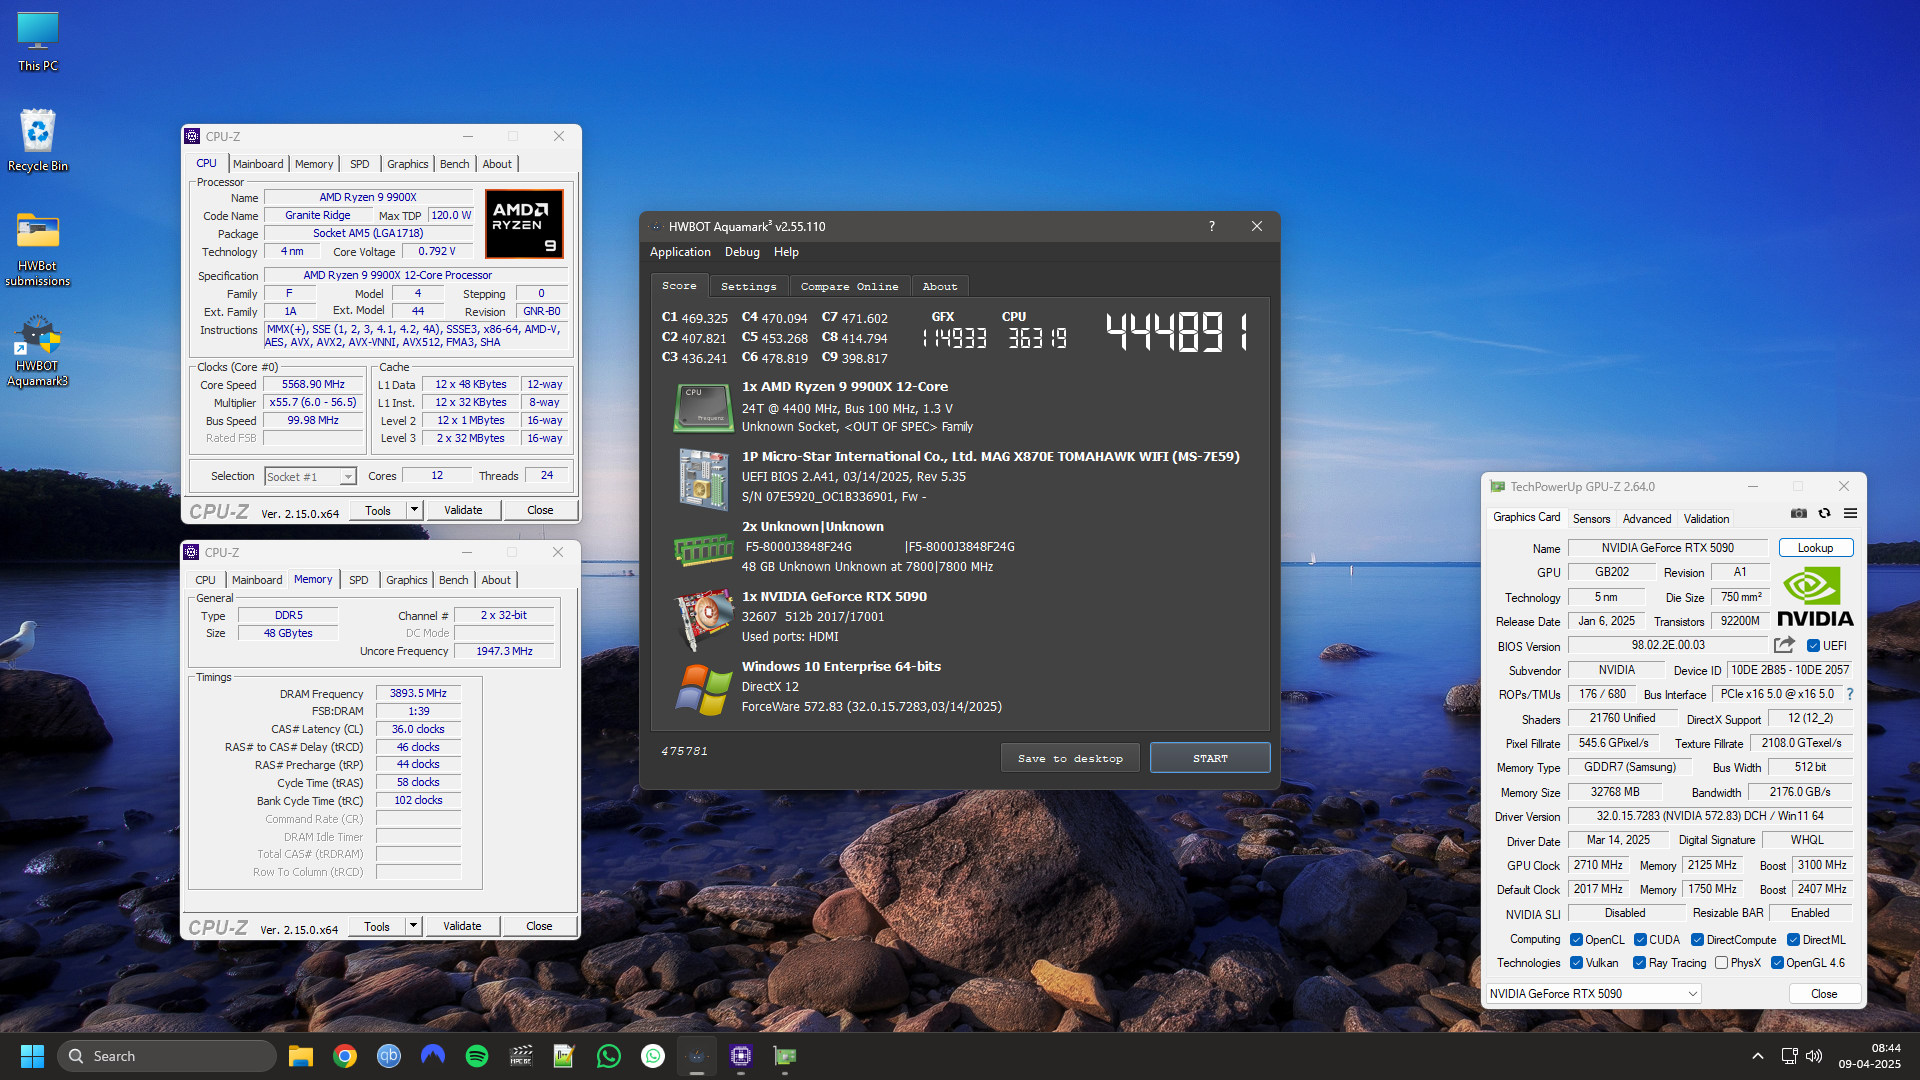The image size is (1920, 1080).
Task: Click Save to desktop button
Action: (x=1070, y=758)
